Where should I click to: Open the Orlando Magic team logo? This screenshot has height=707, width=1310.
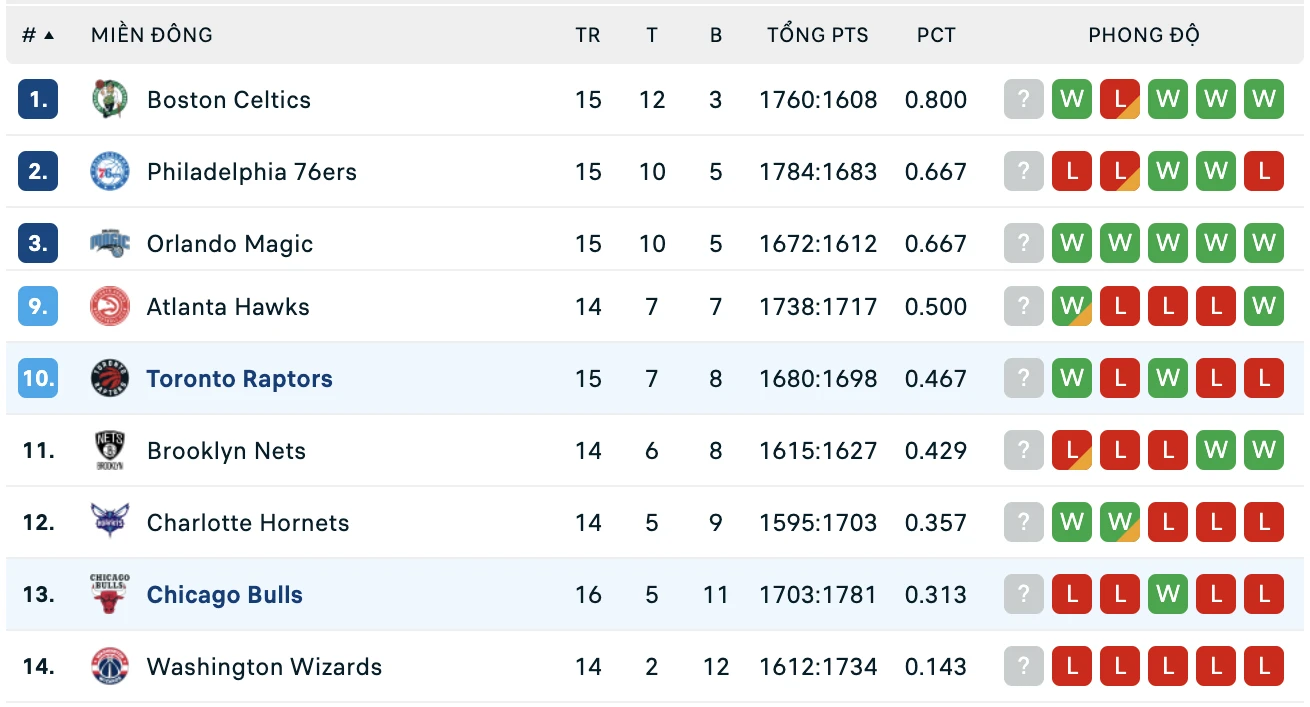109,244
